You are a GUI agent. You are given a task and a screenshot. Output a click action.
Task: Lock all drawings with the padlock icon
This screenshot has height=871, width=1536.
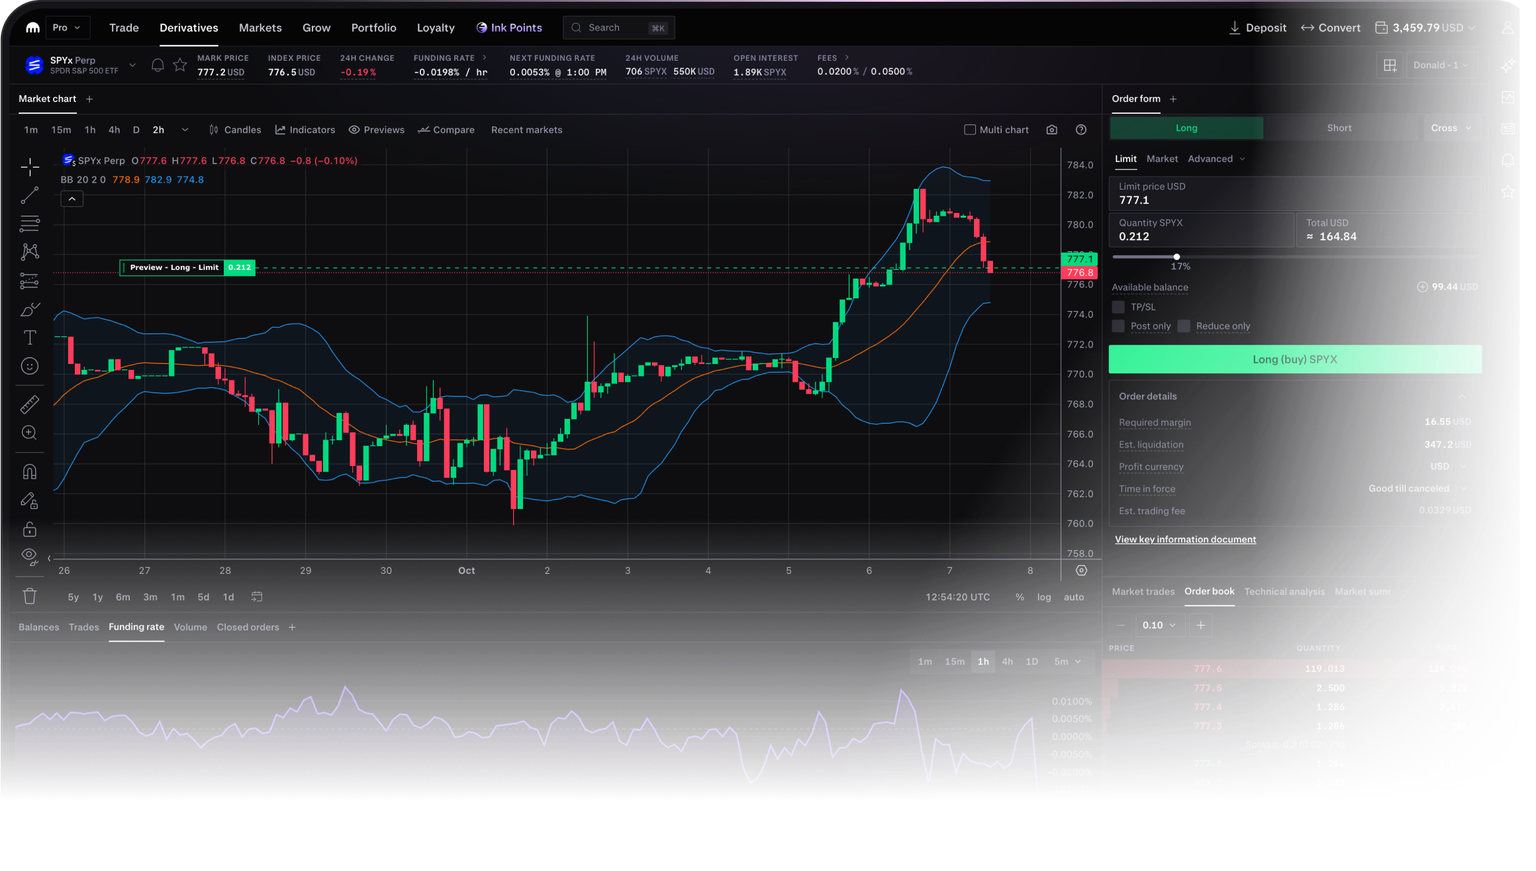(30, 529)
